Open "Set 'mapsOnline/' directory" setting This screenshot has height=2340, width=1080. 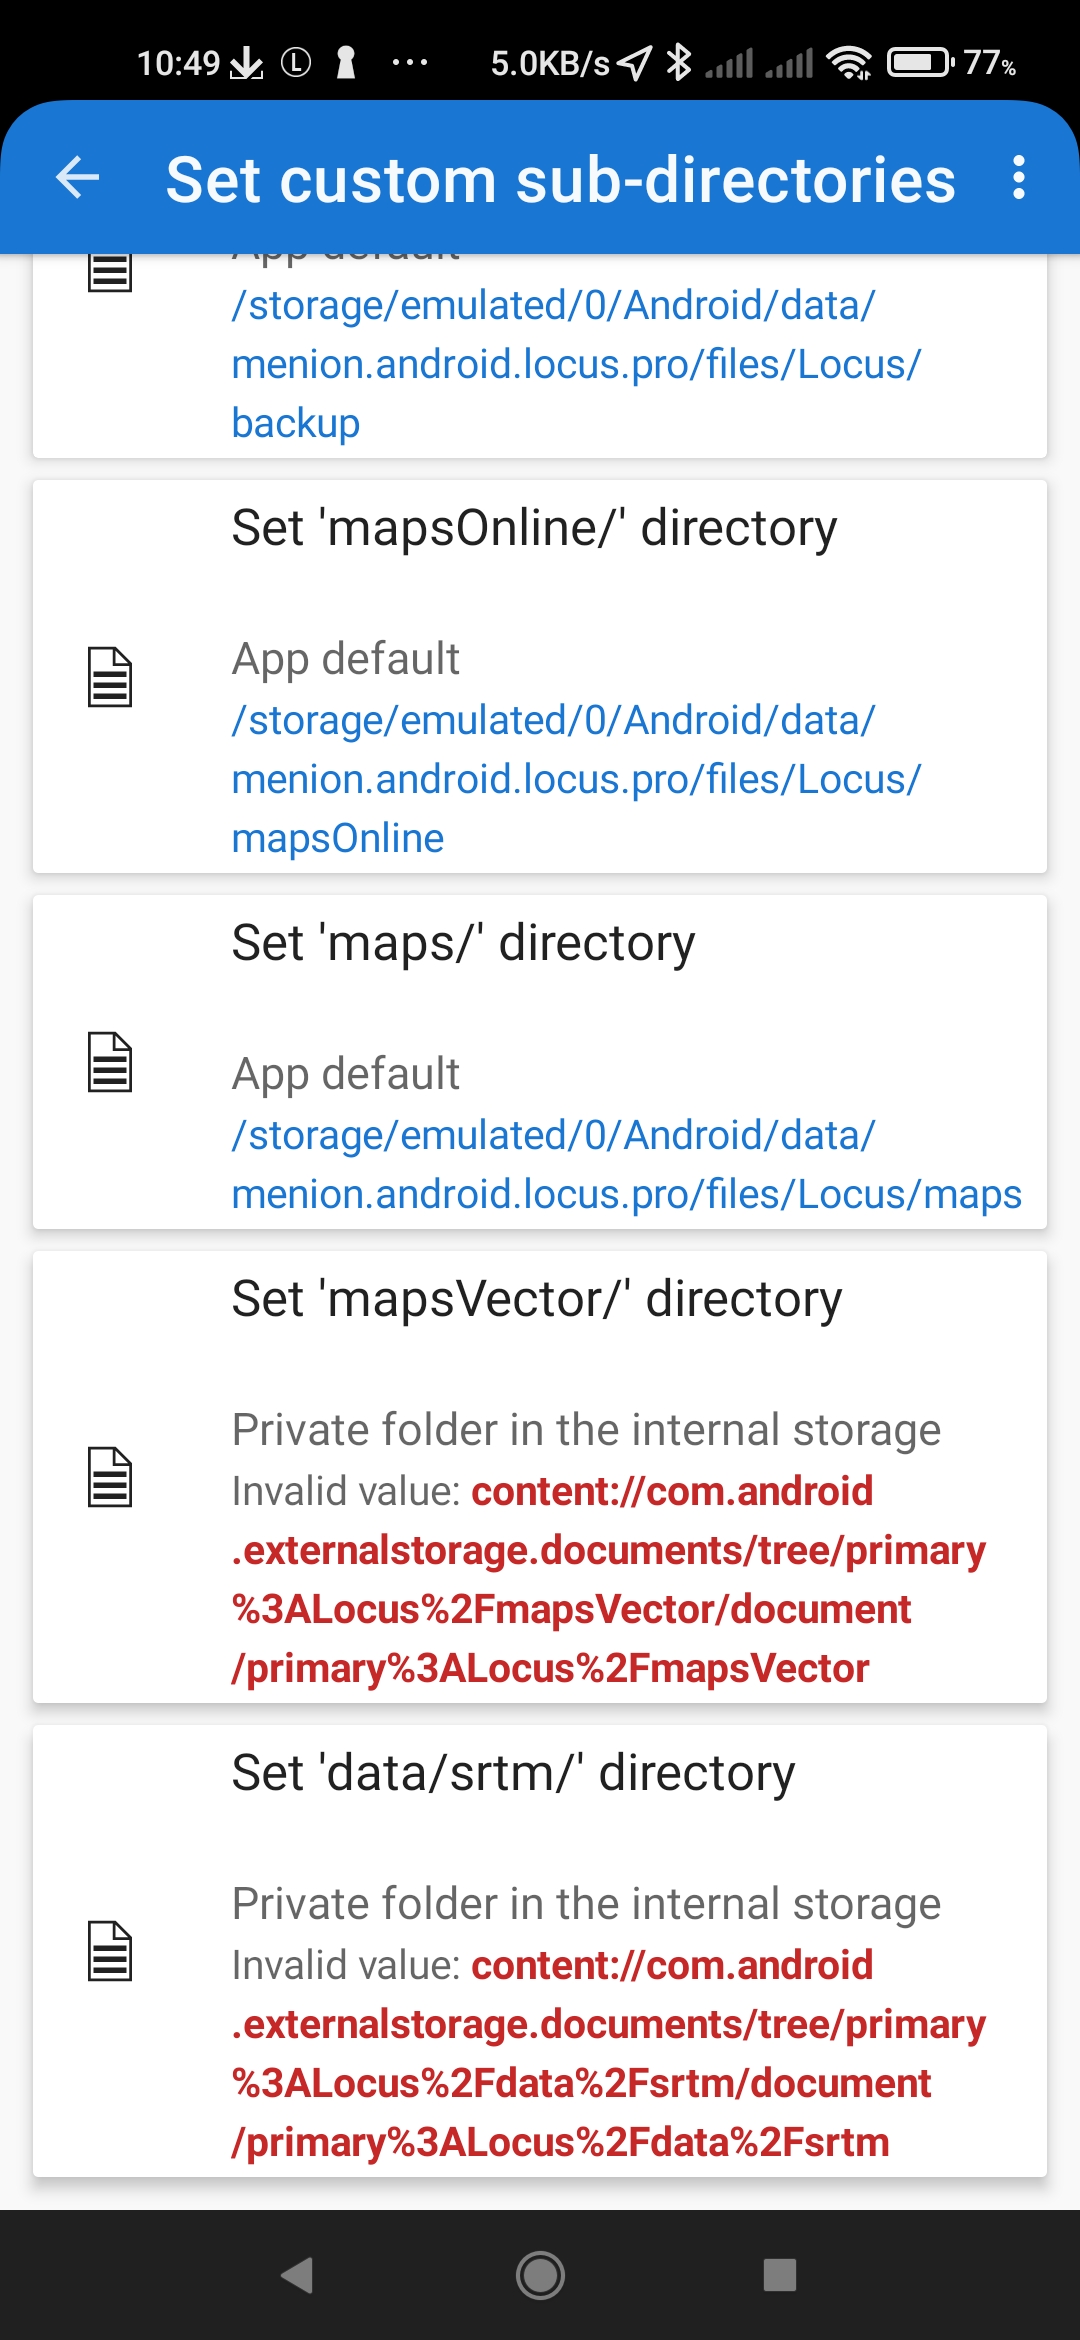point(534,528)
